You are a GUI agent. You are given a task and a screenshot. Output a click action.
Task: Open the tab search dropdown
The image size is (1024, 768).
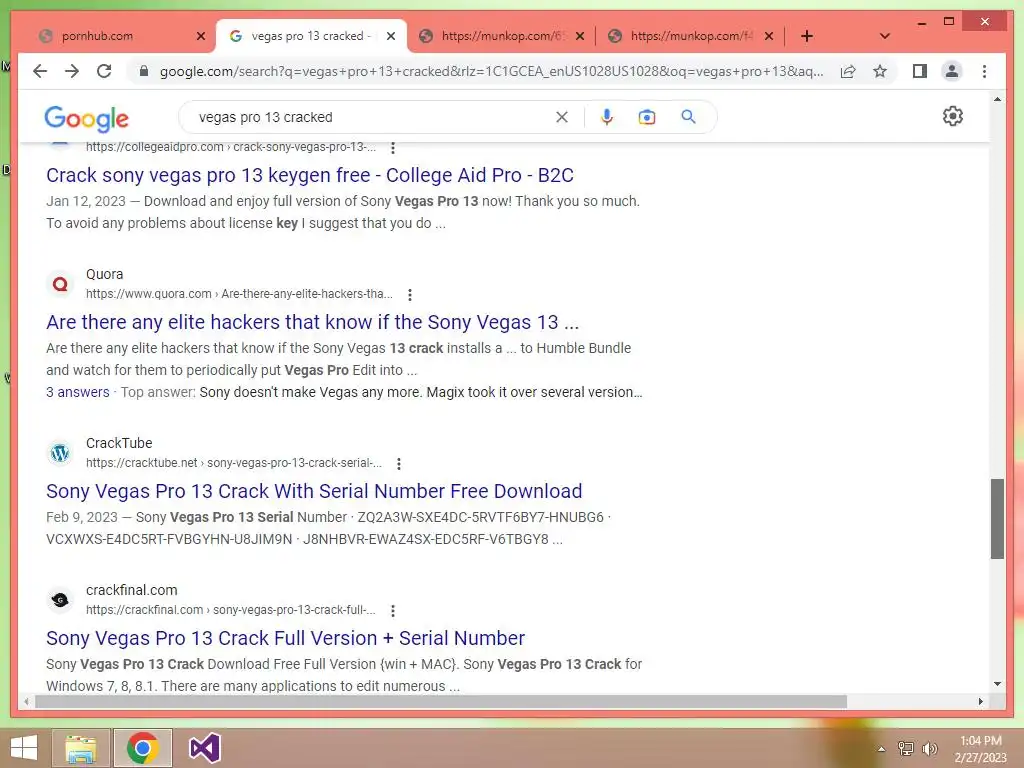[885, 36]
